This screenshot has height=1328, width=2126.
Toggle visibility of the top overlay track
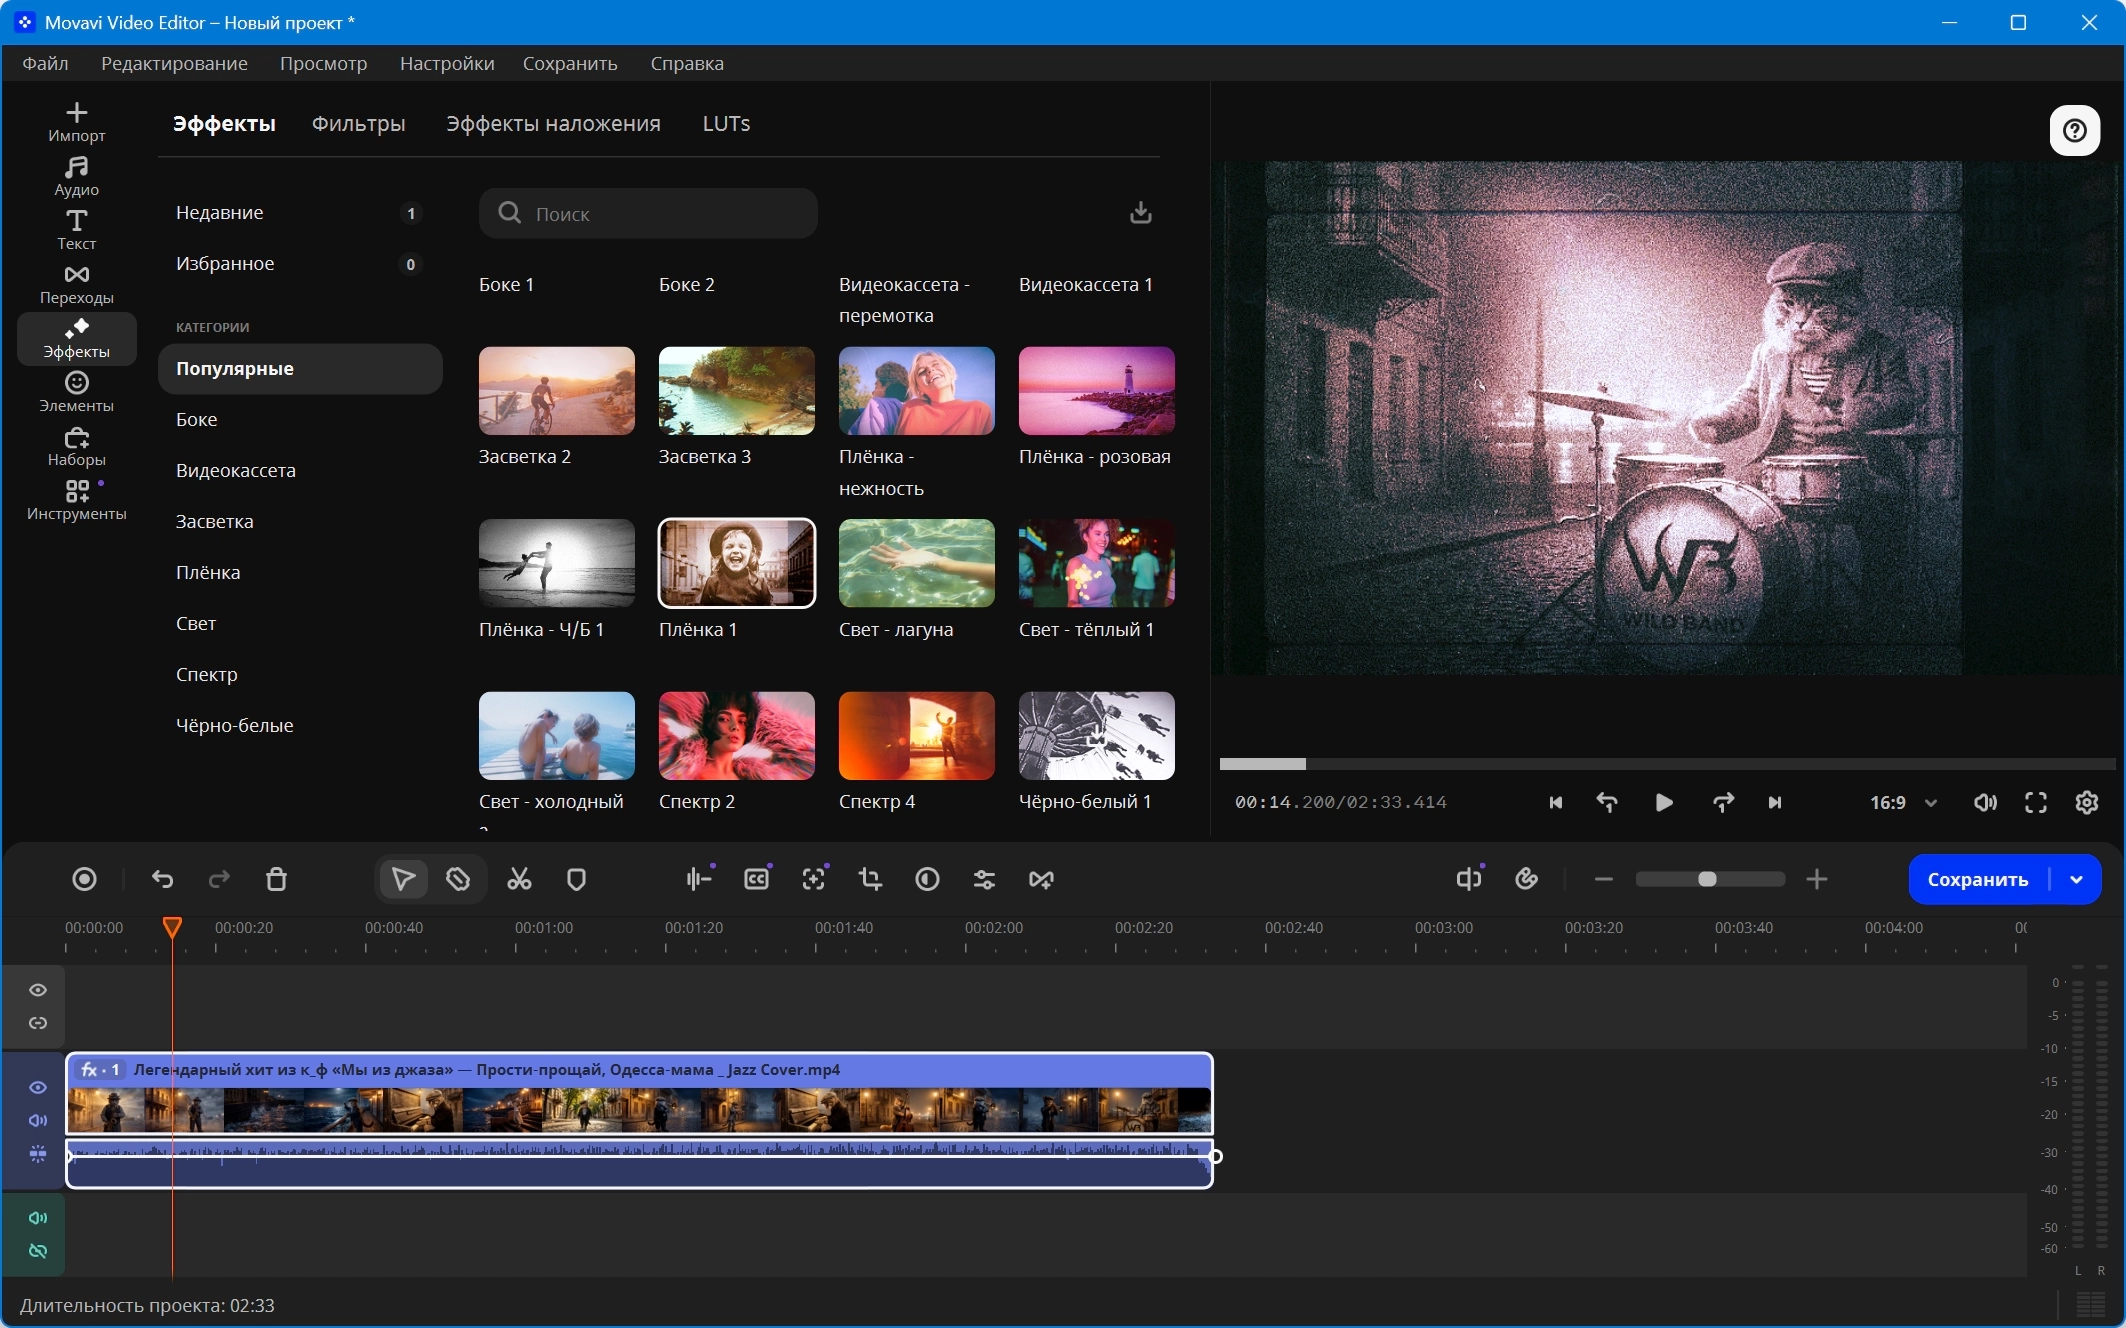[x=38, y=990]
